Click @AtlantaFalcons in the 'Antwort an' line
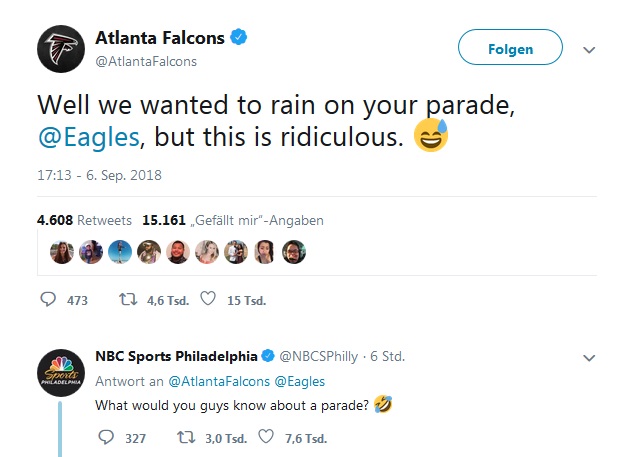 click(214, 381)
